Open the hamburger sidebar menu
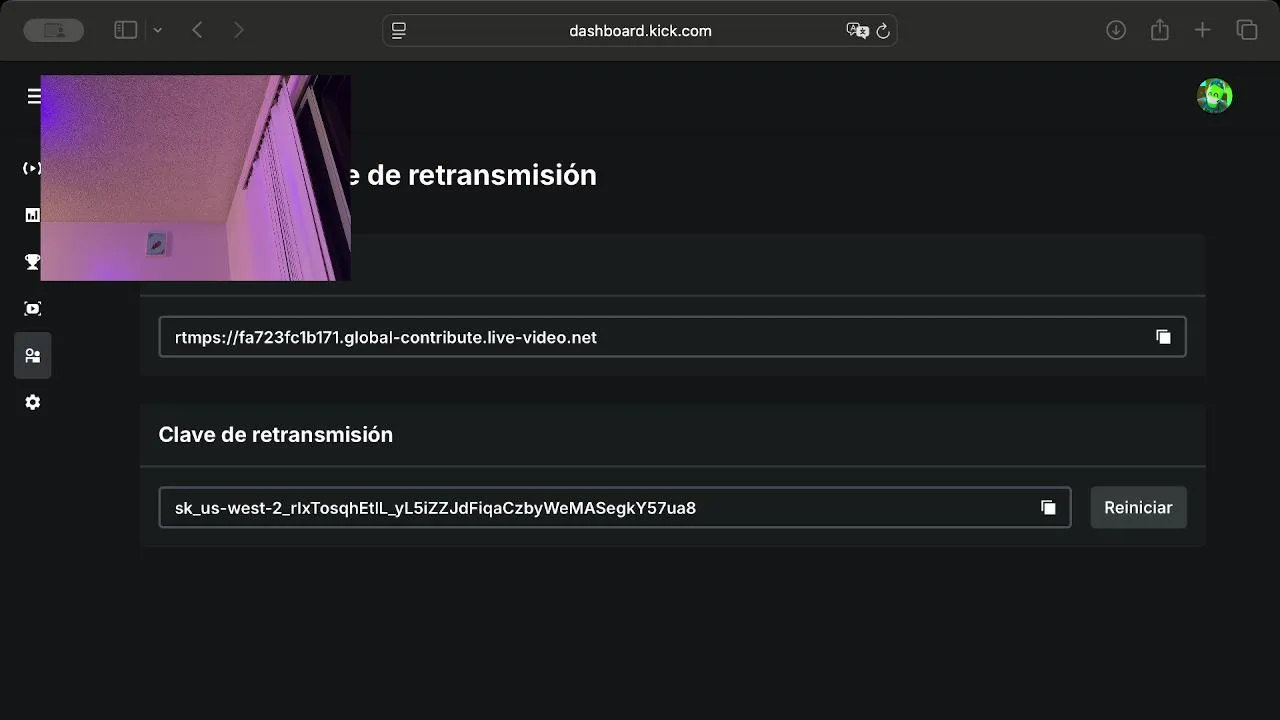1280x720 pixels. 34,96
